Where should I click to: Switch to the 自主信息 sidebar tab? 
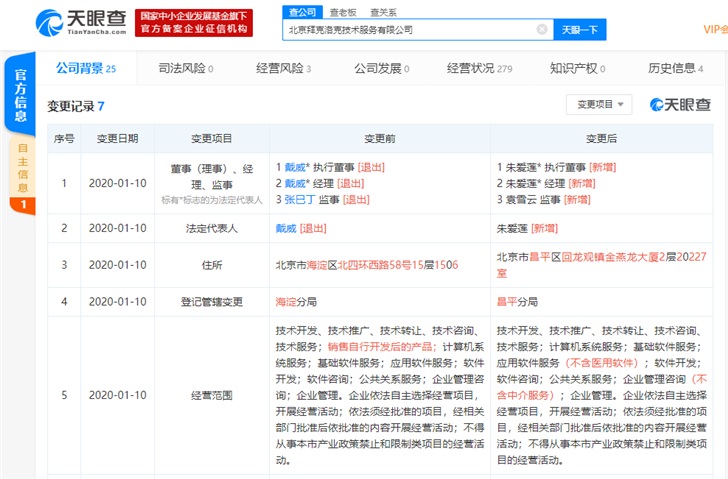[x=23, y=166]
